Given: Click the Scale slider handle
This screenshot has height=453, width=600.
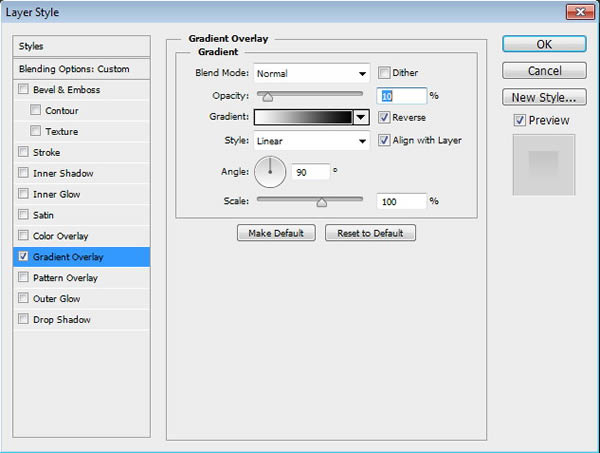Looking at the screenshot, I should [321, 201].
